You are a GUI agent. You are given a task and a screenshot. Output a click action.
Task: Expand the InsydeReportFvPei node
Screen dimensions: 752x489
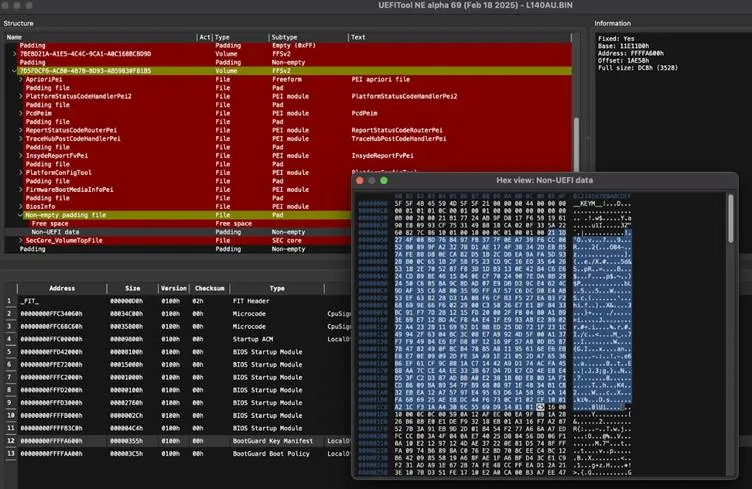[21, 156]
